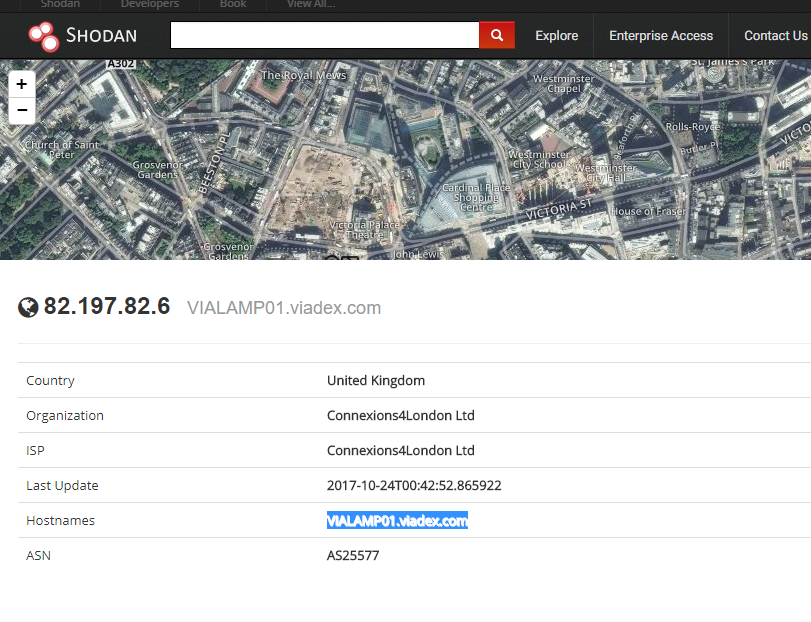Select the Shodan top bar tab

(x=60, y=4)
